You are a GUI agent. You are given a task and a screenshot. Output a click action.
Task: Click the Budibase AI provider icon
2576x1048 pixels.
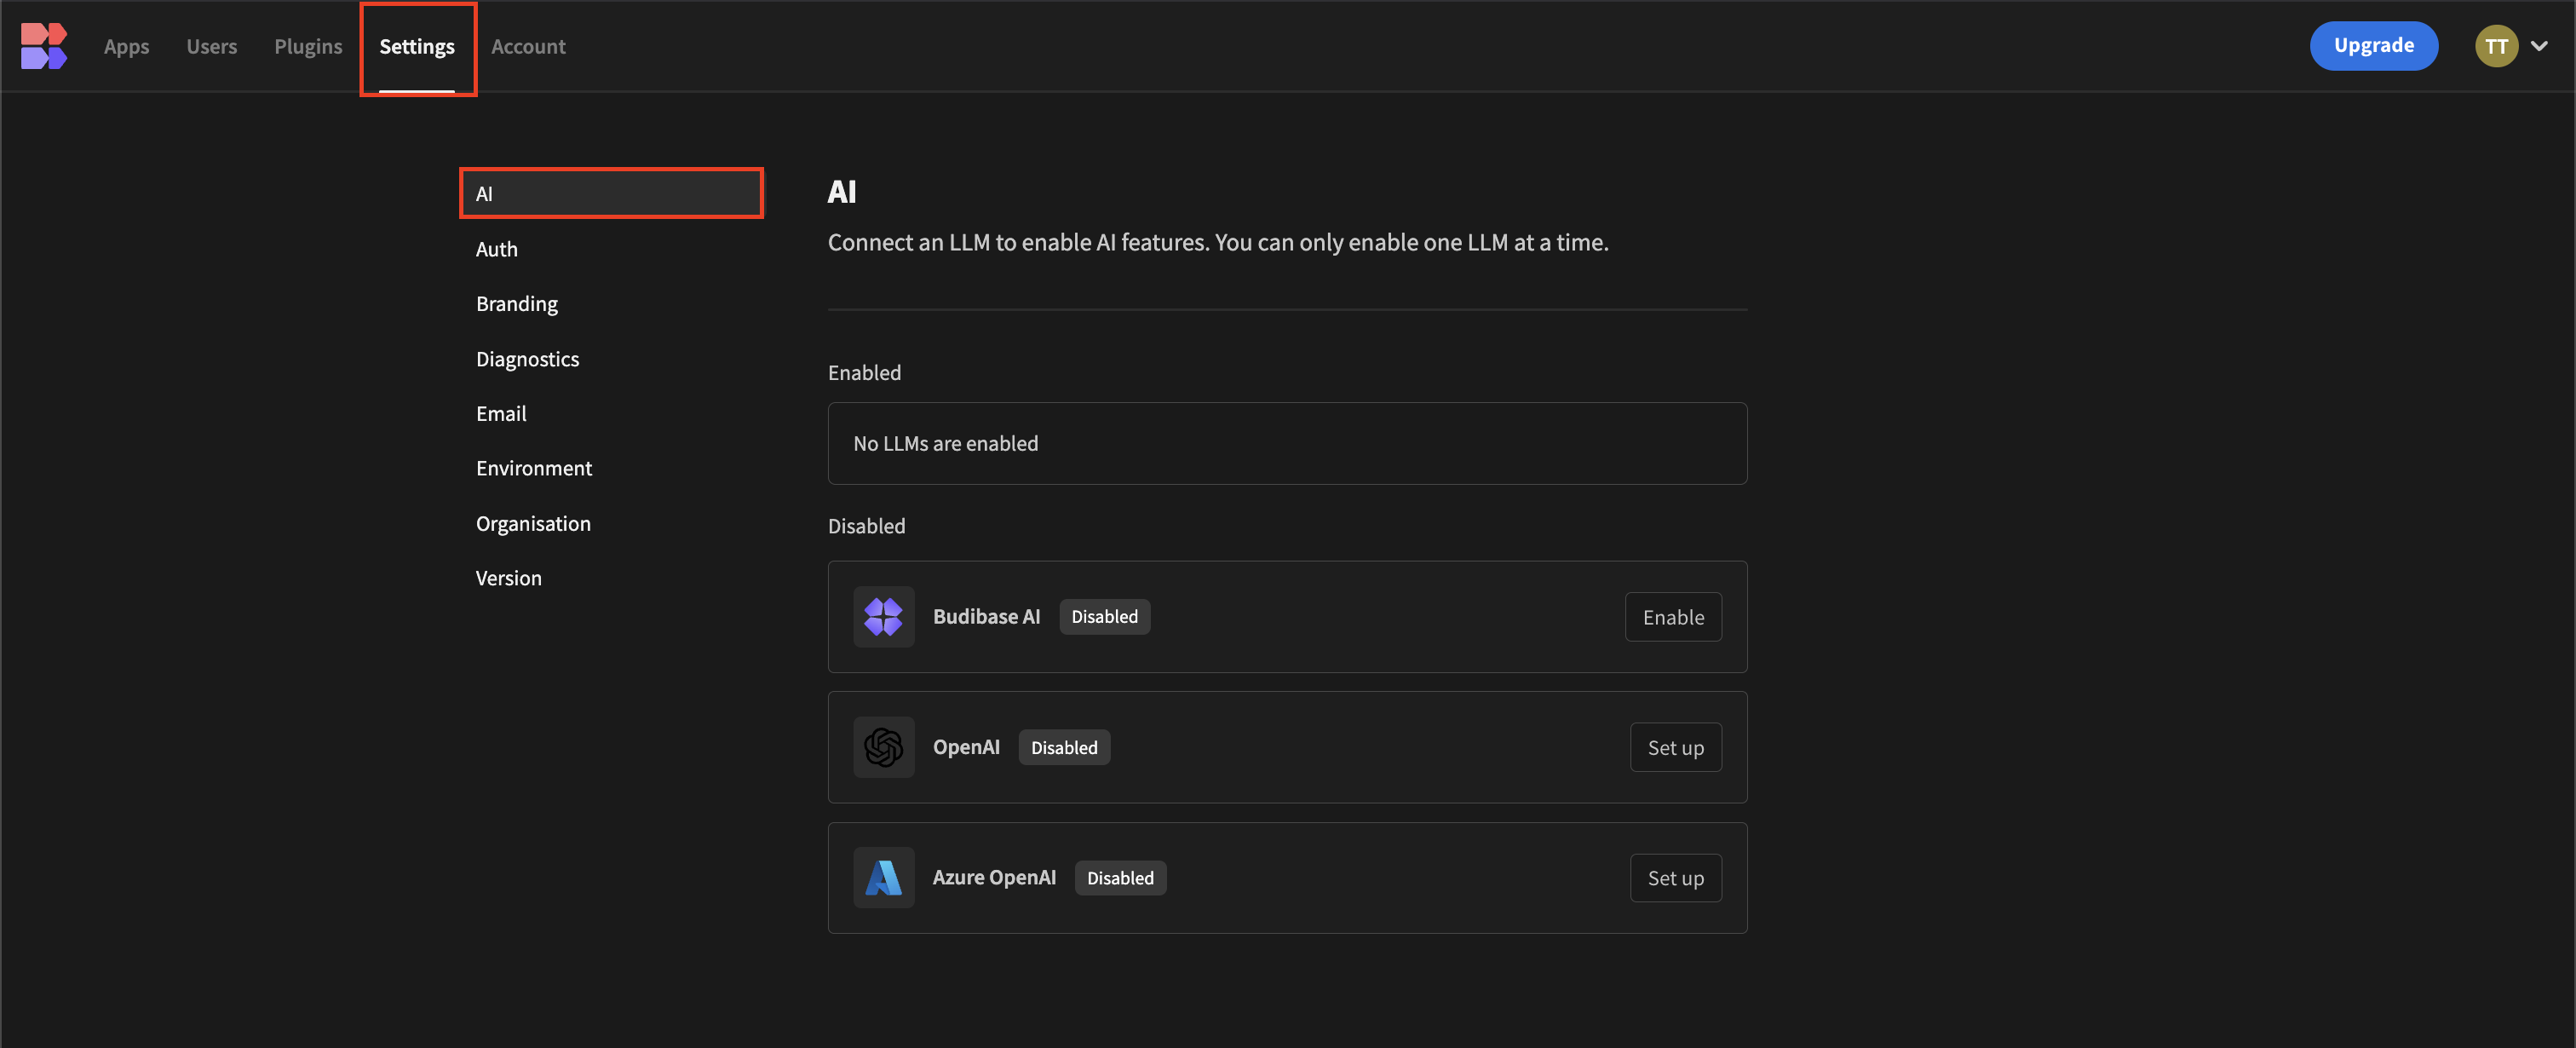pos(883,617)
